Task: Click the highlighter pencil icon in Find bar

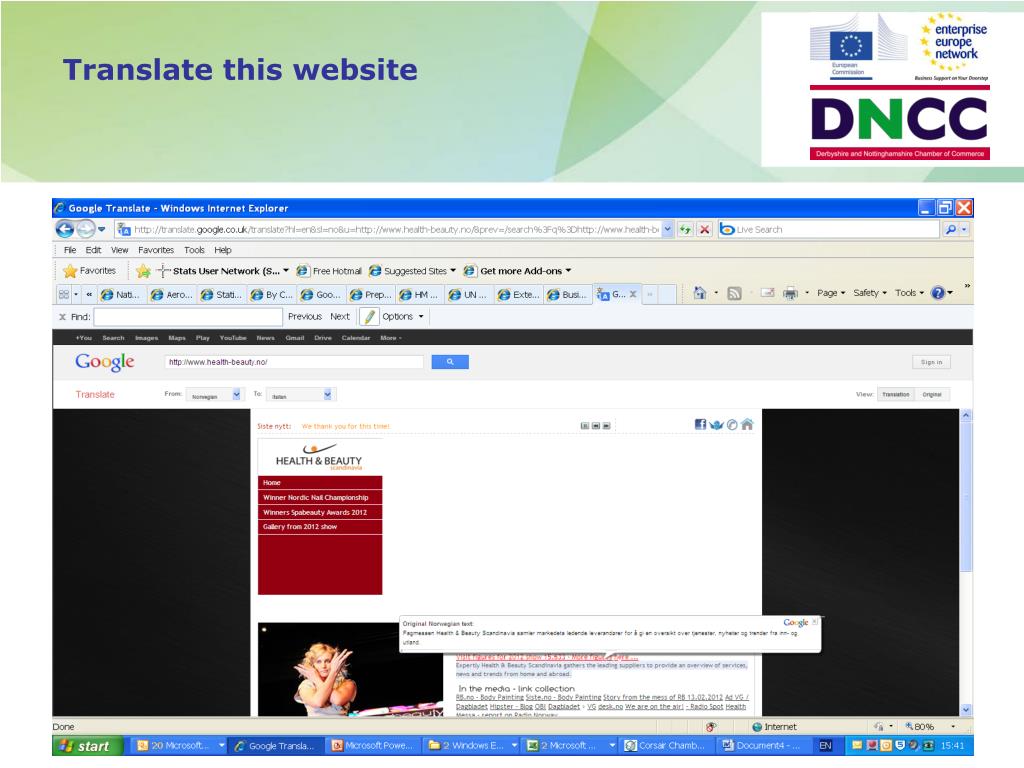Action: [x=369, y=316]
